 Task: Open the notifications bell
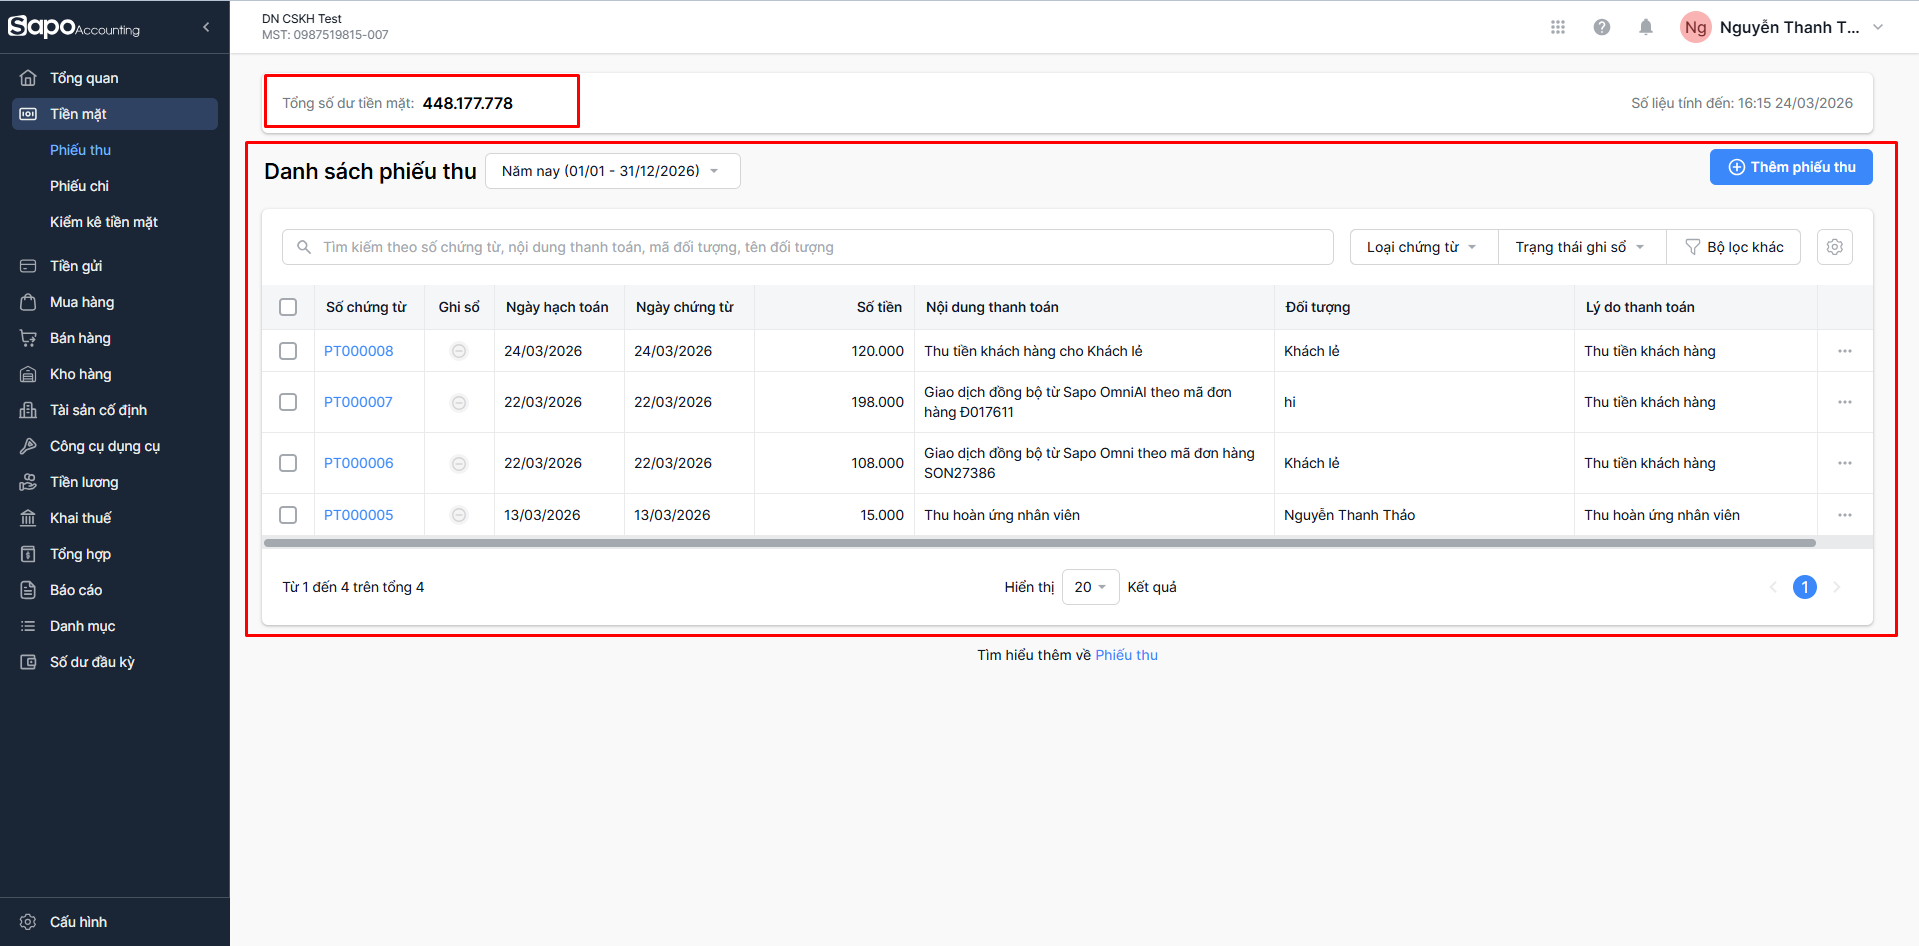click(x=1646, y=27)
